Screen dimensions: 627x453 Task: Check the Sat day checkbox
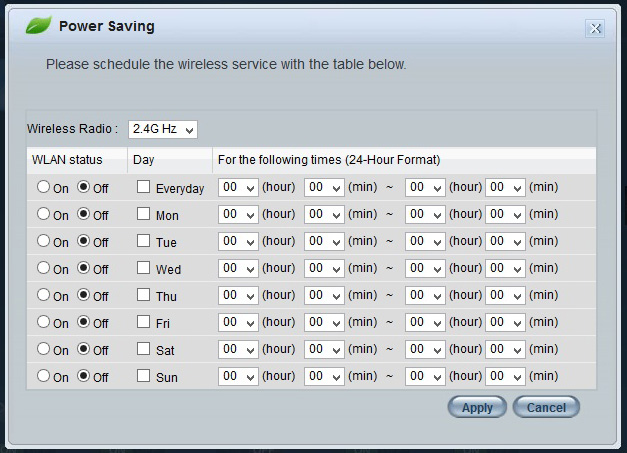[x=143, y=349]
